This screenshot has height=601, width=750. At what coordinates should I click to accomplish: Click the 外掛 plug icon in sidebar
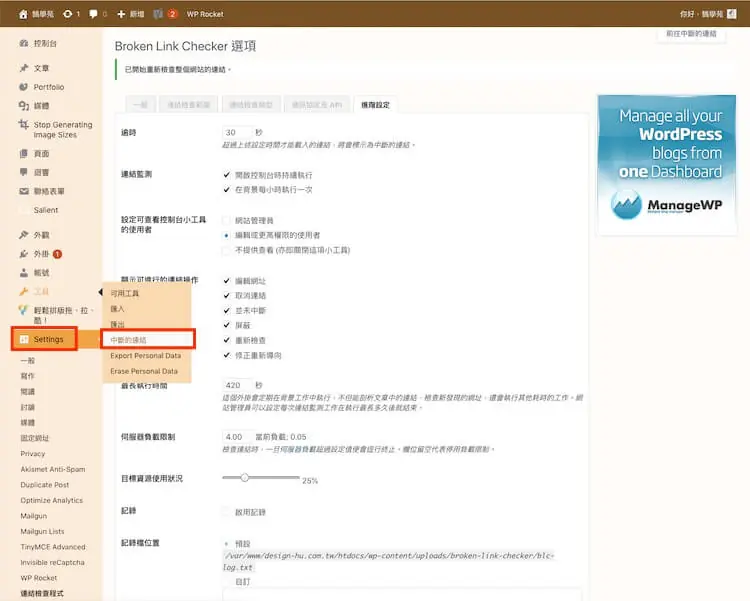click(x=23, y=254)
